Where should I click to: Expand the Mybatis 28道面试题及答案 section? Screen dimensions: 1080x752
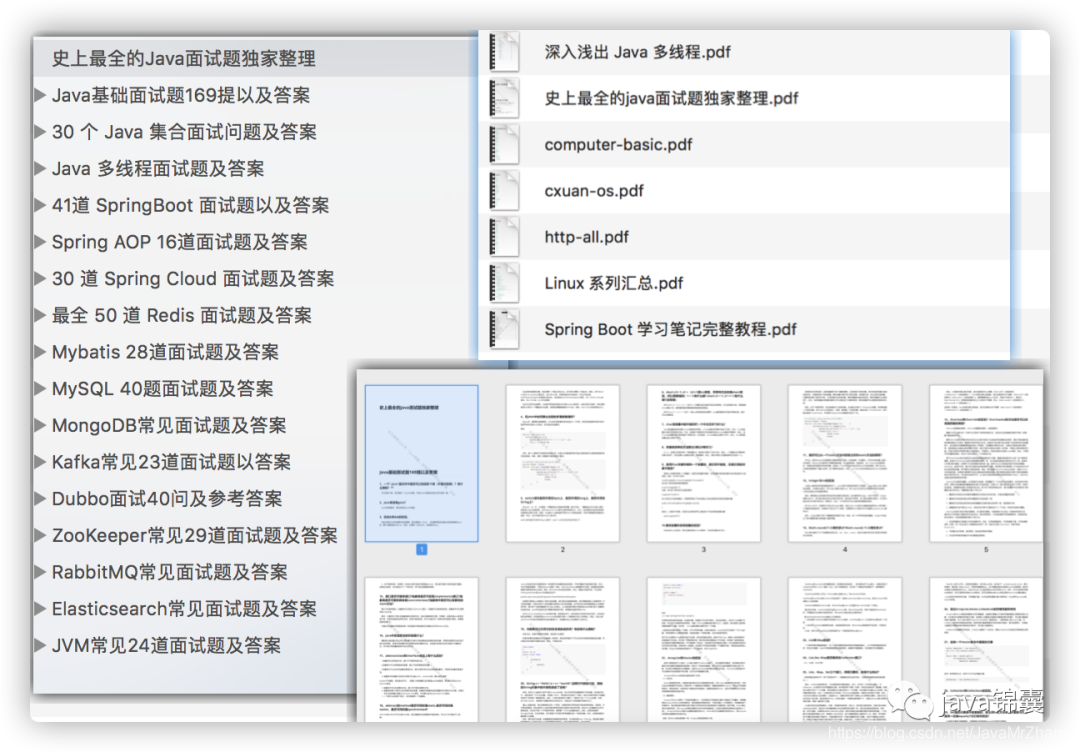(41, 352)
